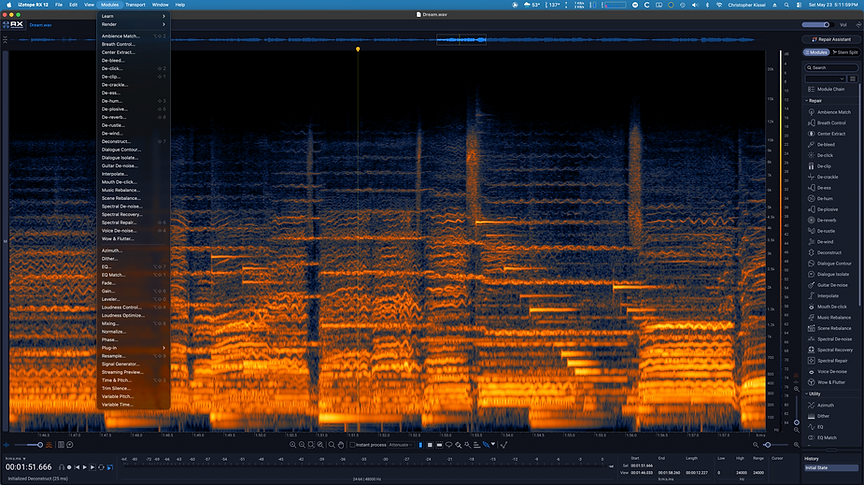Open Music Rebalance in the module panel
864x485 pixels.
point(834,317)
